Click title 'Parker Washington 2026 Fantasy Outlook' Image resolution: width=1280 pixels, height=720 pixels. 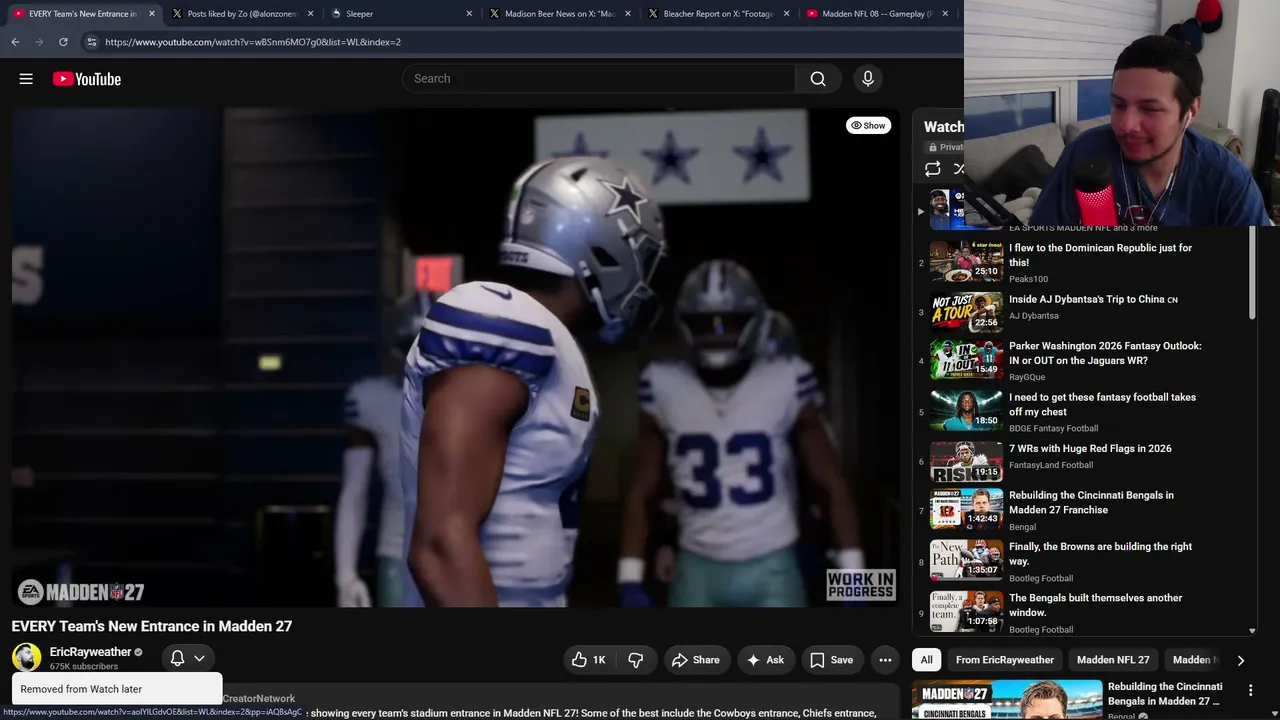click(x=1105, y=353)
